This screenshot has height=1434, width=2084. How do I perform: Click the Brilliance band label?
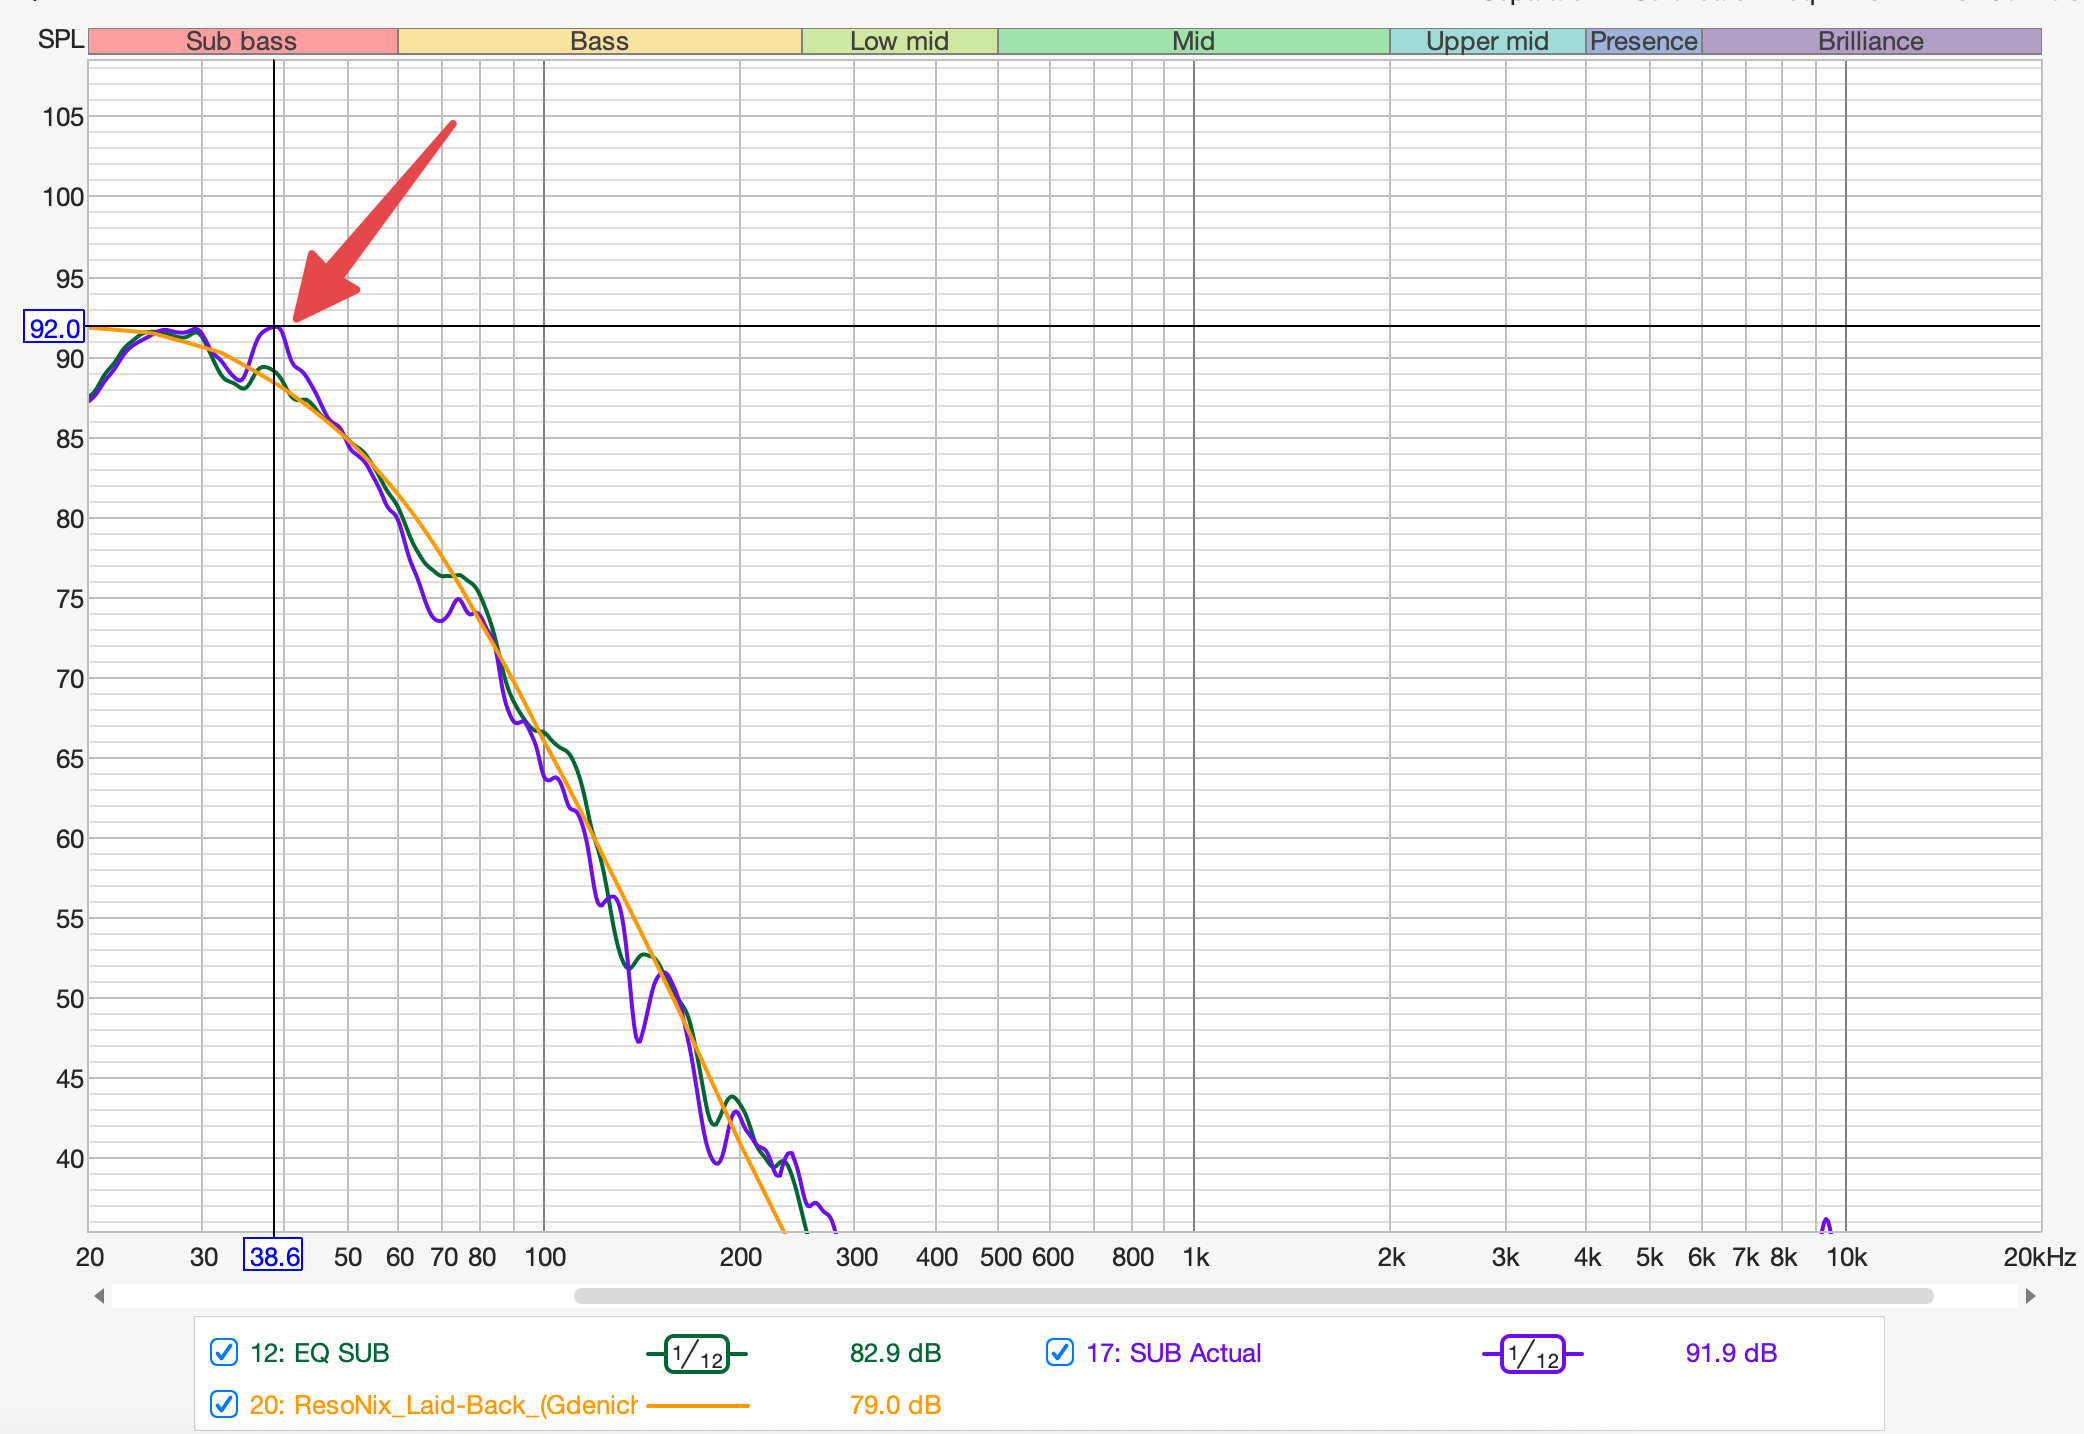(x=1870, y=41)
